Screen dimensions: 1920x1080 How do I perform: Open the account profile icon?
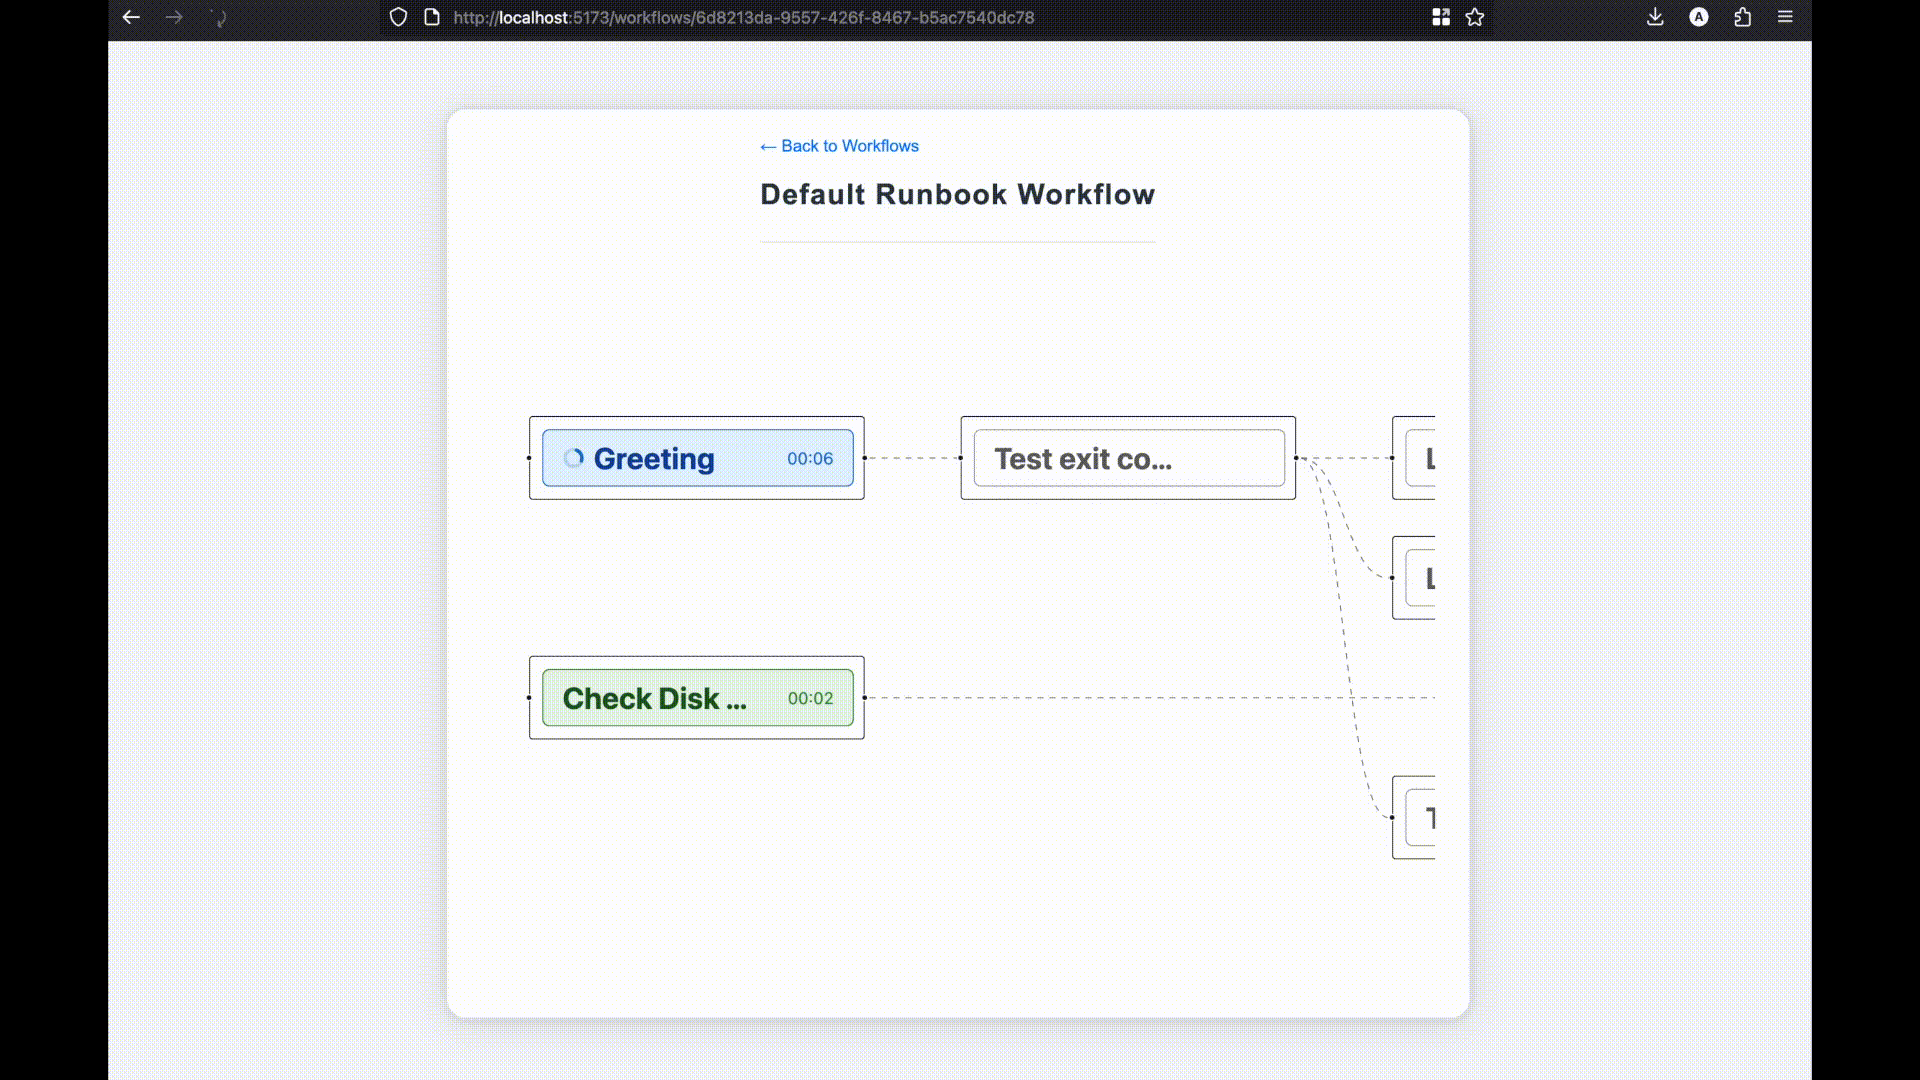[1699, 17]
